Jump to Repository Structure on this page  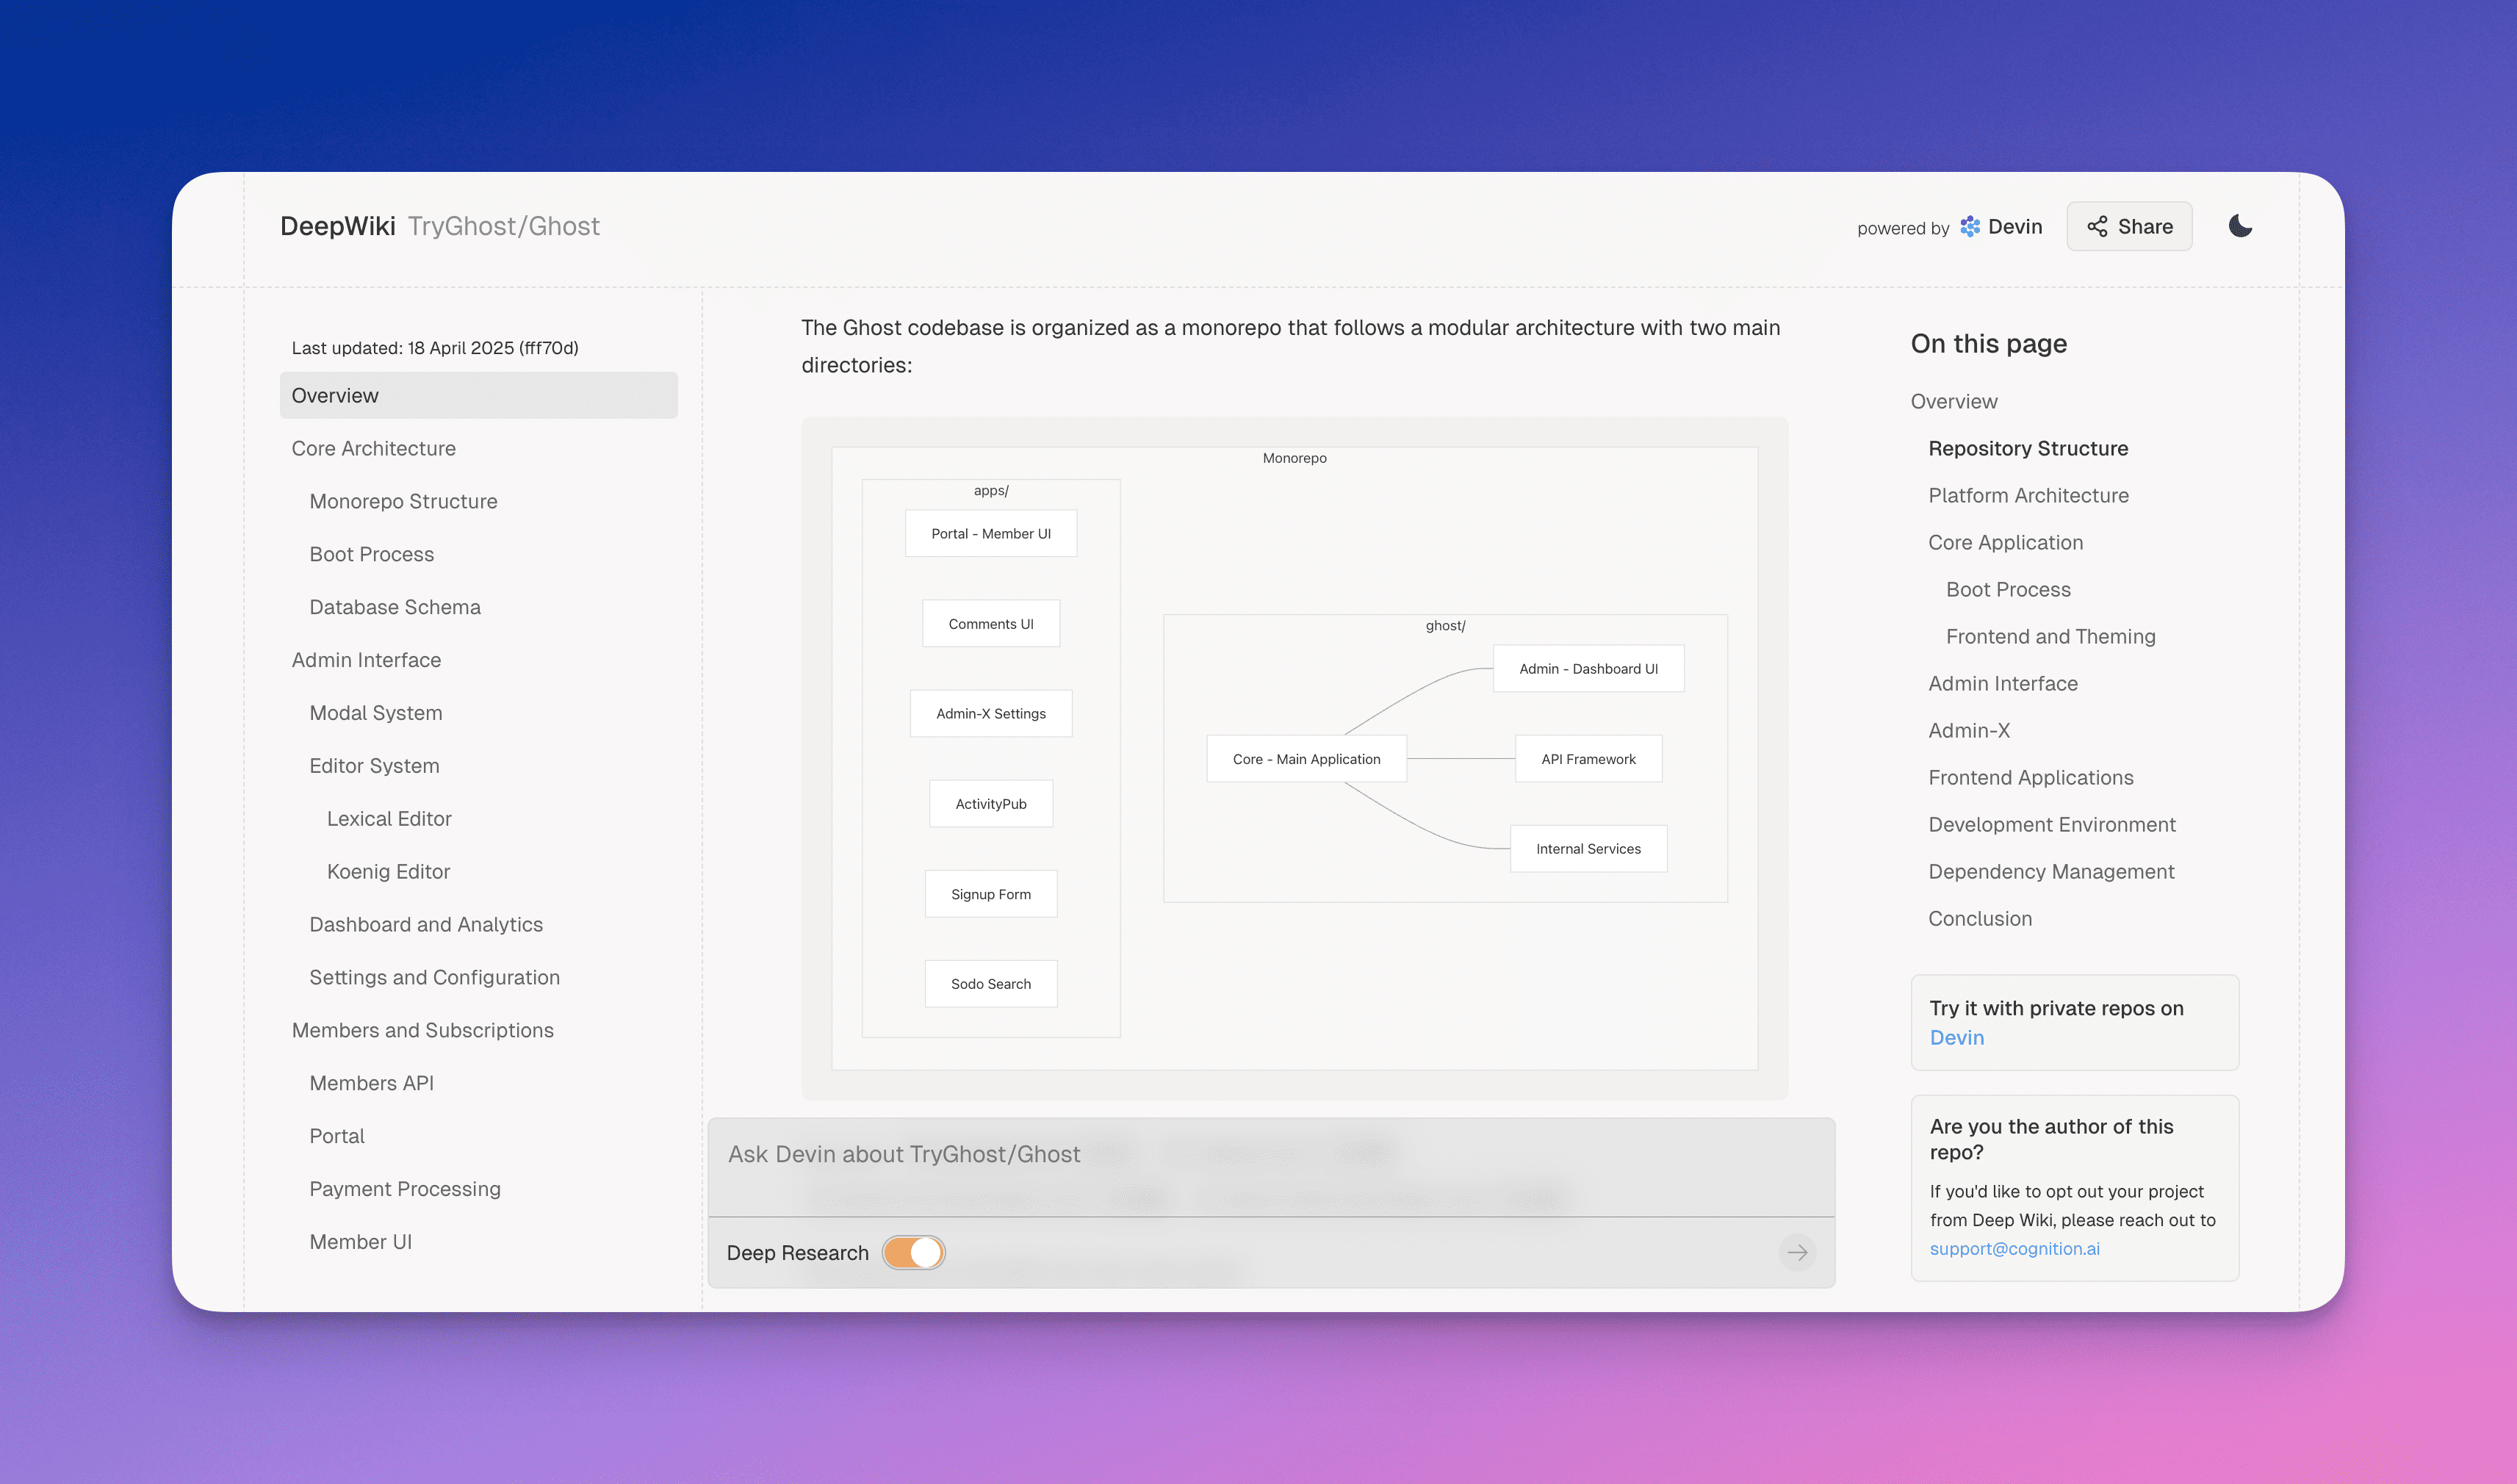(x=2027, y=448)
